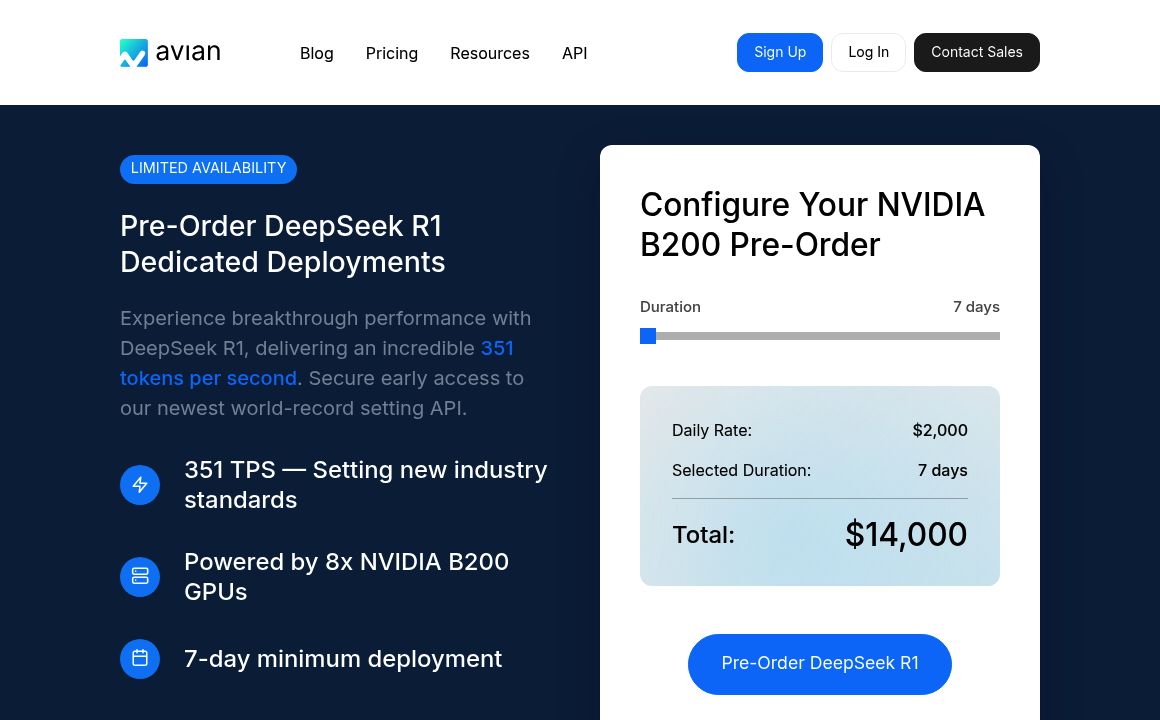Click the Pre-Order DeepSeek R1 Dedicated Deployments heading
This screenshot has height=720, width=1160.
click(282, 244)
